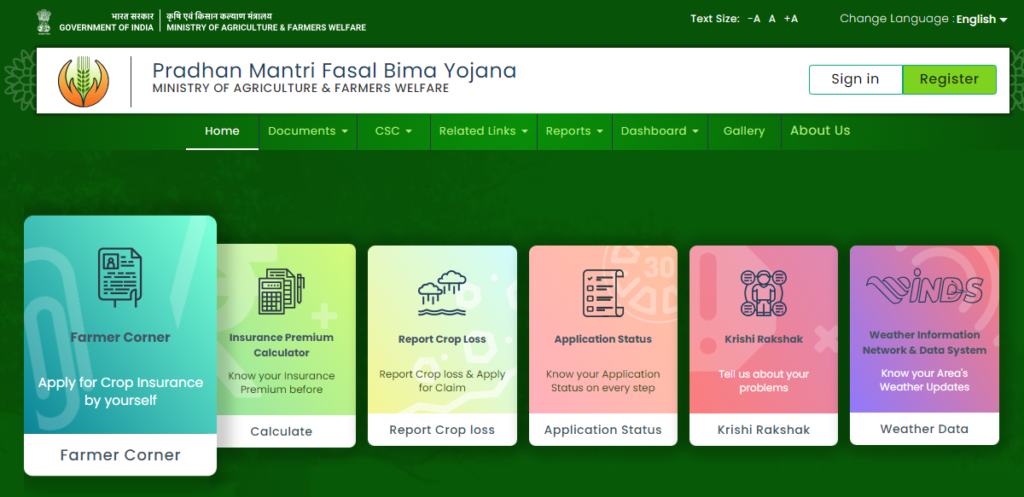Screen dimensions: 1024x497
Task: Expand the CSC menu
Action: click(394, 131)
